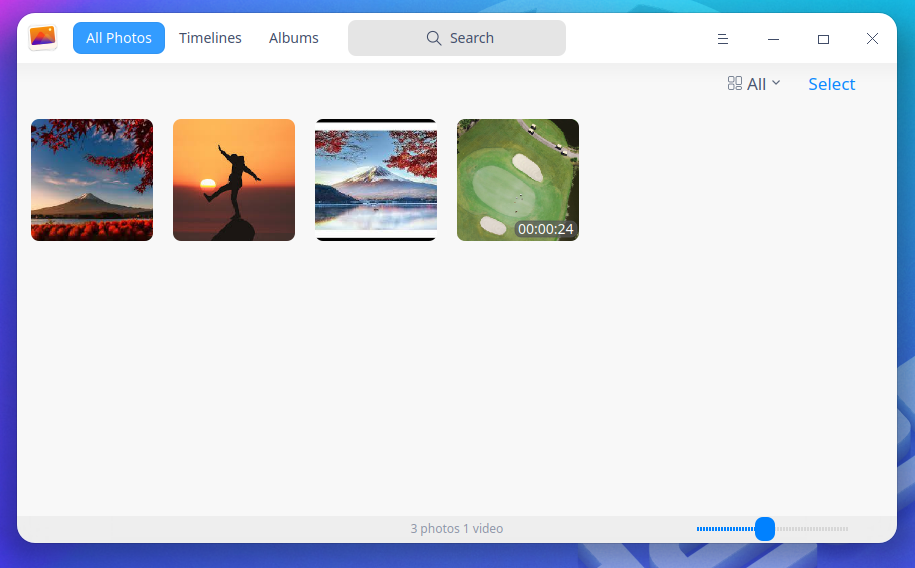The image size is (915, 568).
Task: Open the Mount Fuji red leaves photo
Action: (x=92, y=180)
